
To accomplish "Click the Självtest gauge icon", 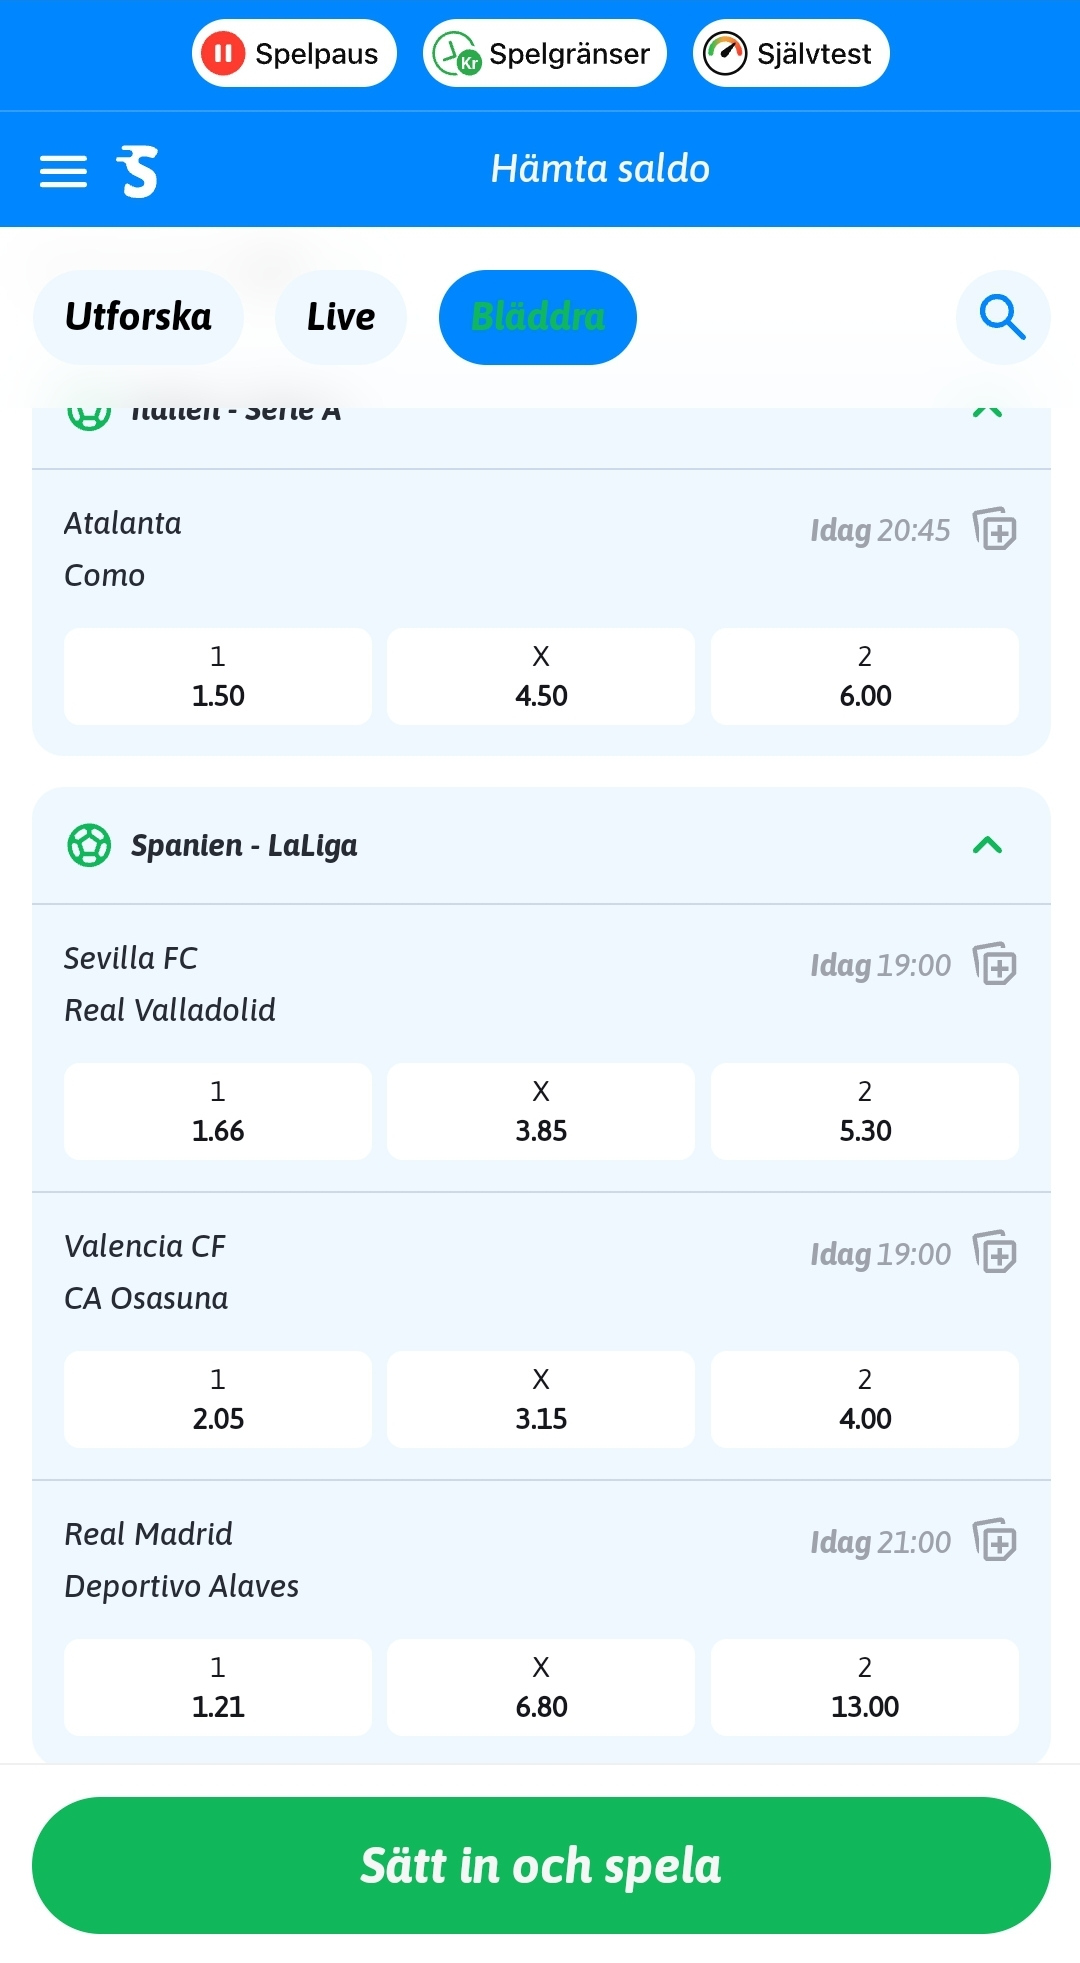I will point(725,53).
